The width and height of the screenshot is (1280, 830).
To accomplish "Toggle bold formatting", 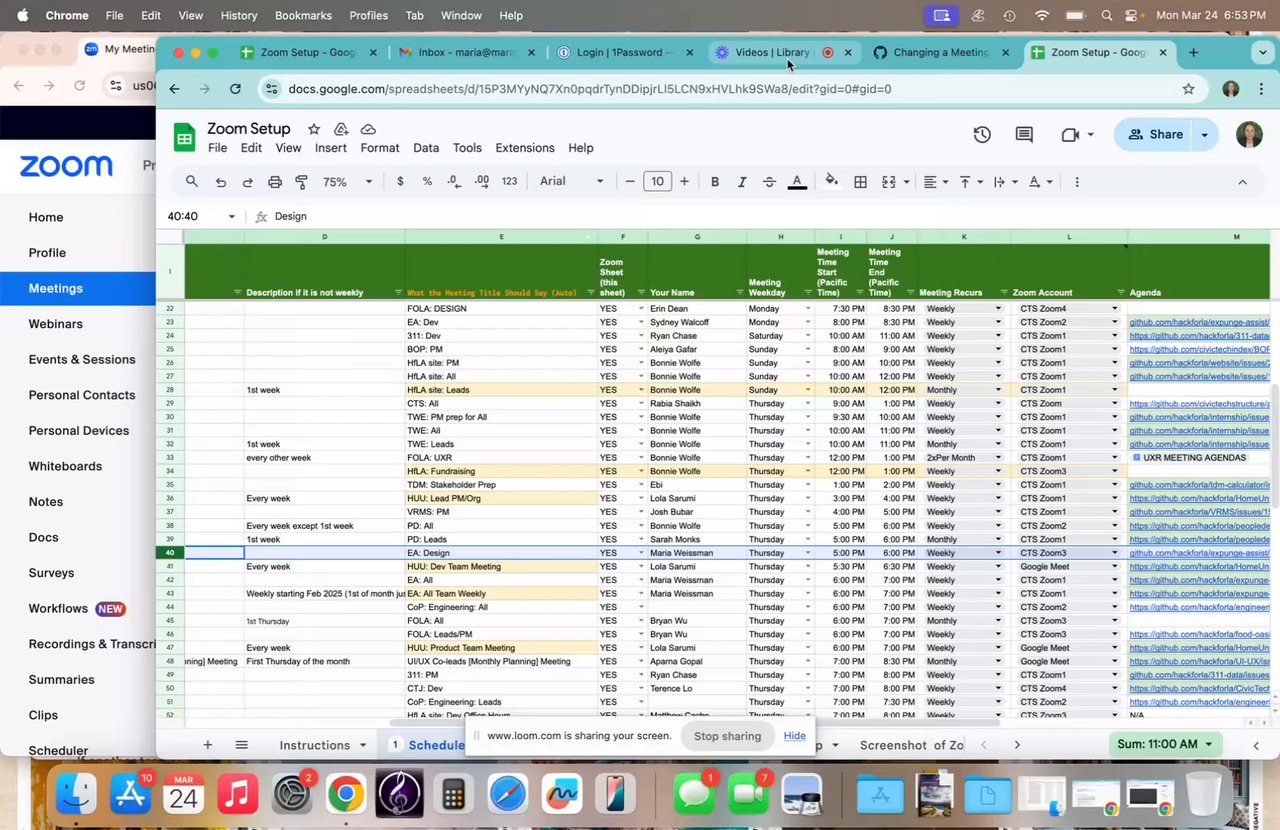I will [715, 182].
